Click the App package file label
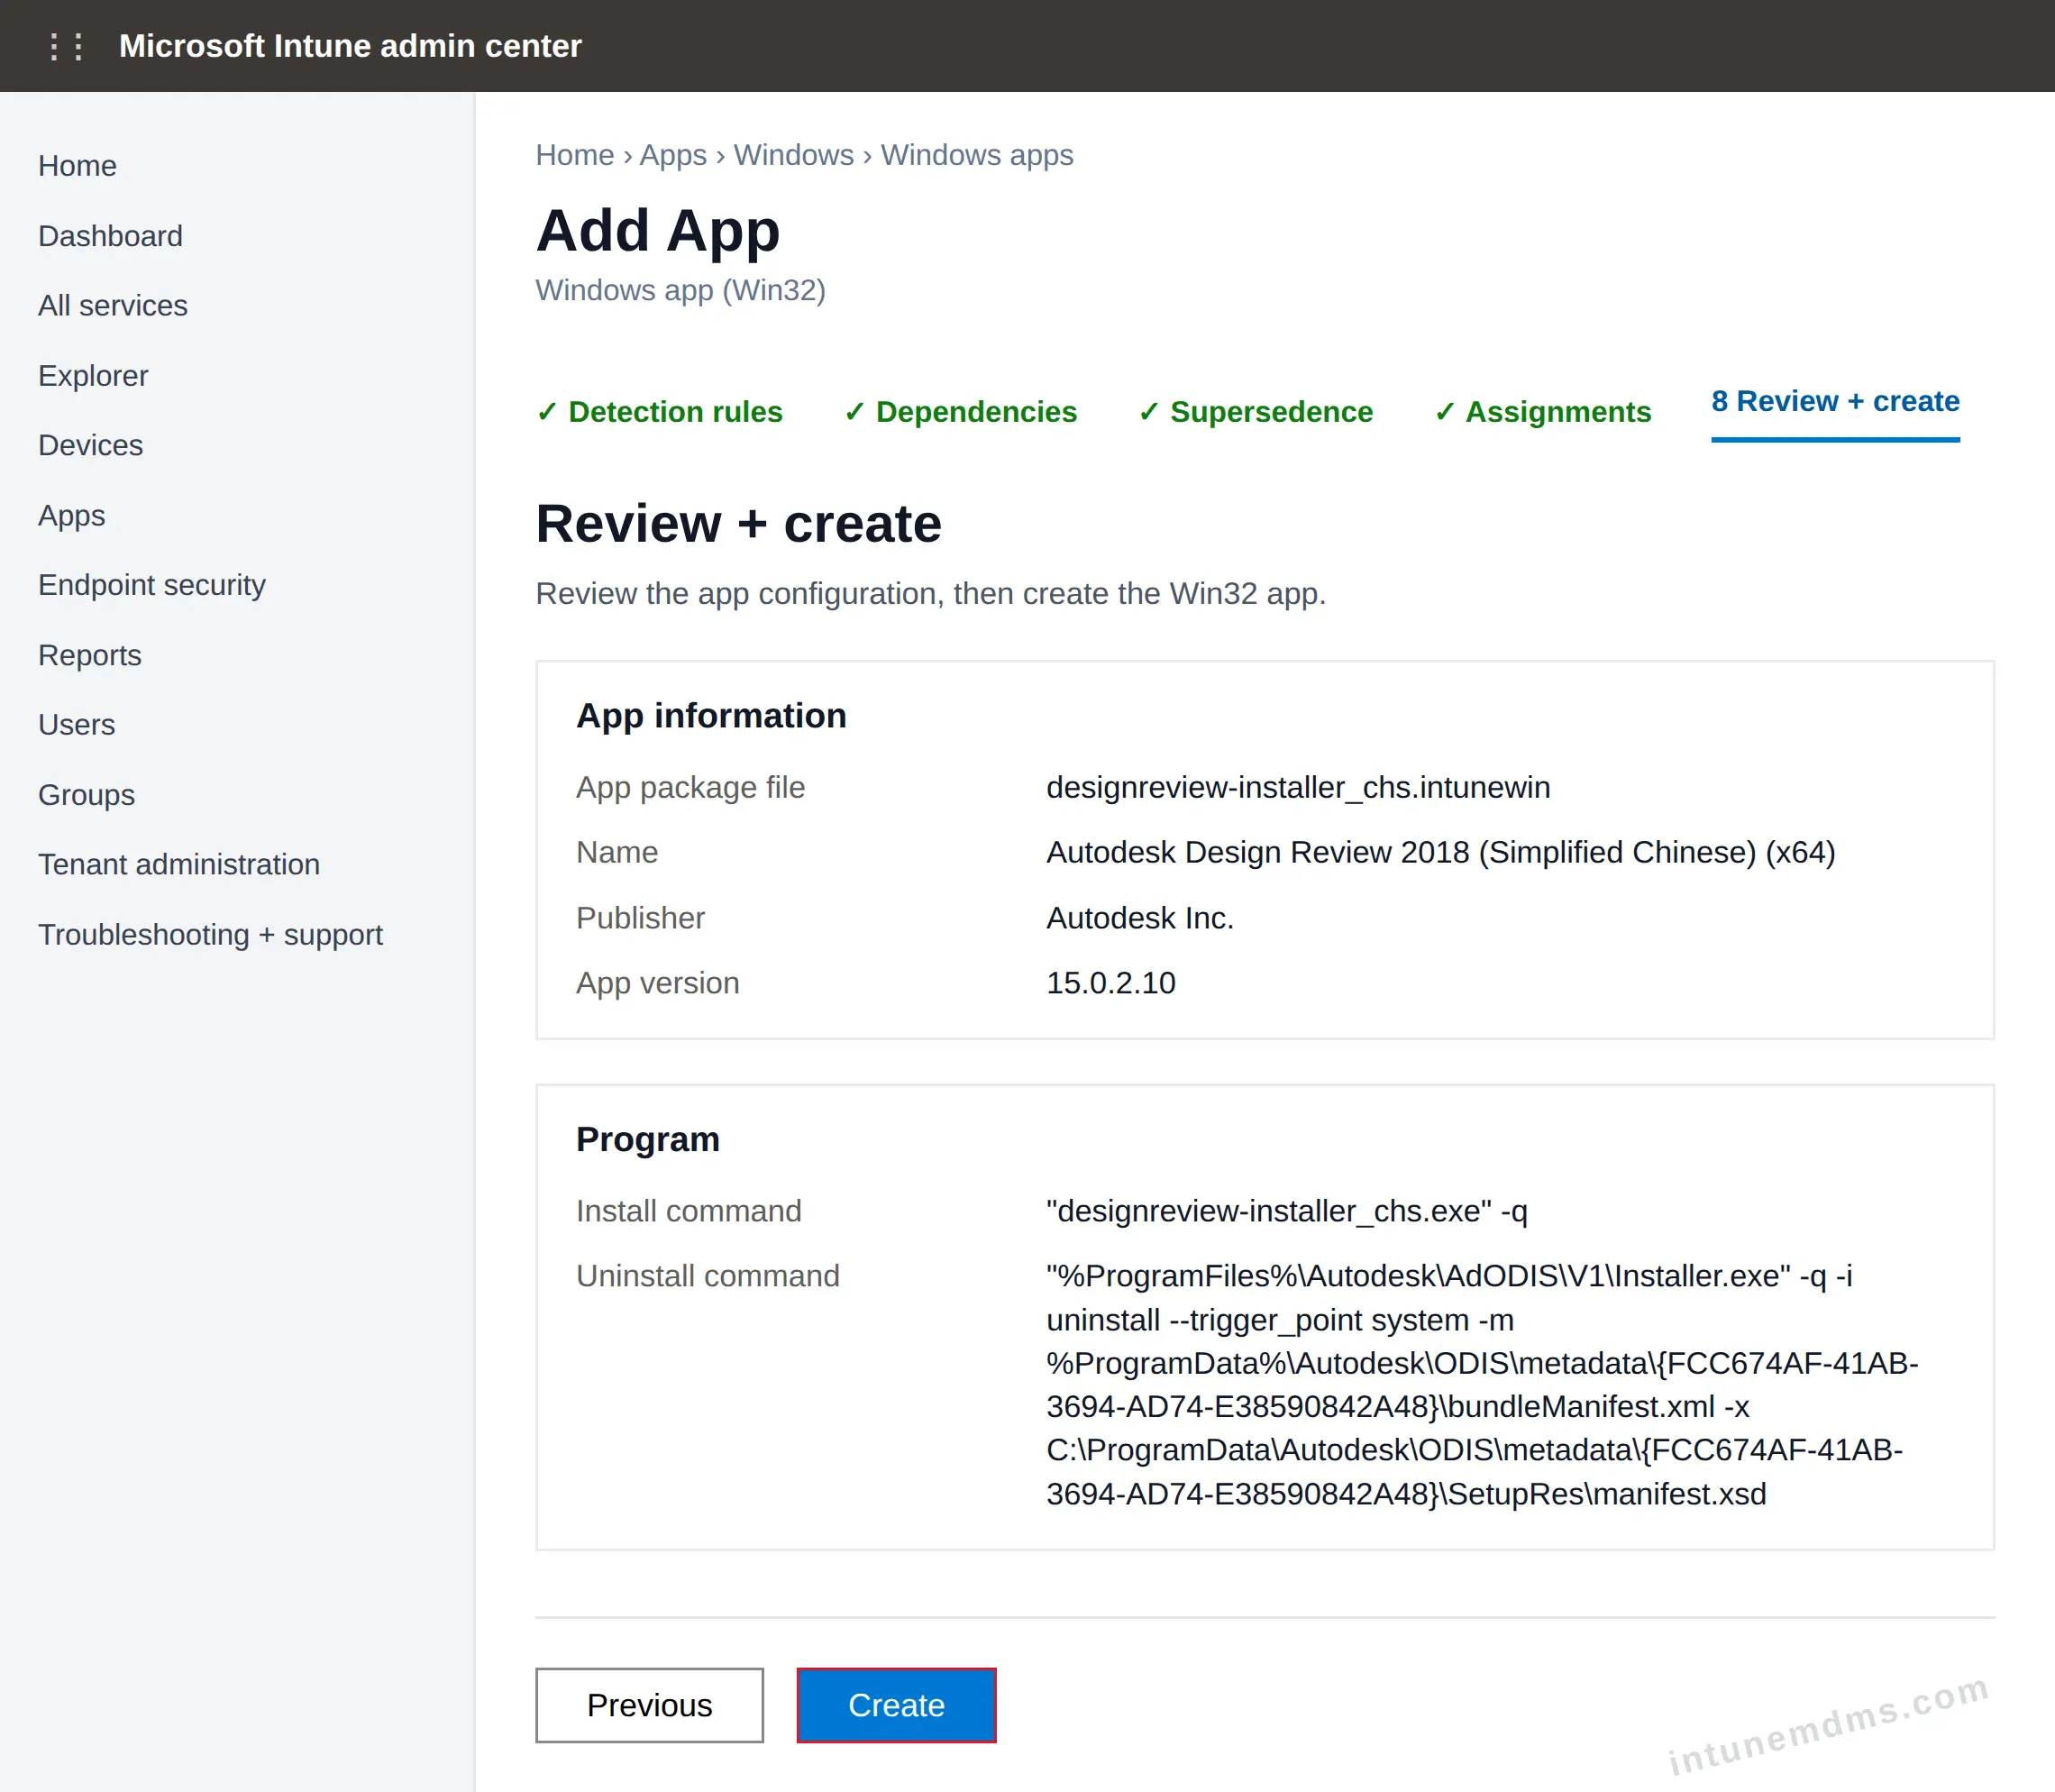This screenshot has width=2055, height=1792. click(690, 787)
